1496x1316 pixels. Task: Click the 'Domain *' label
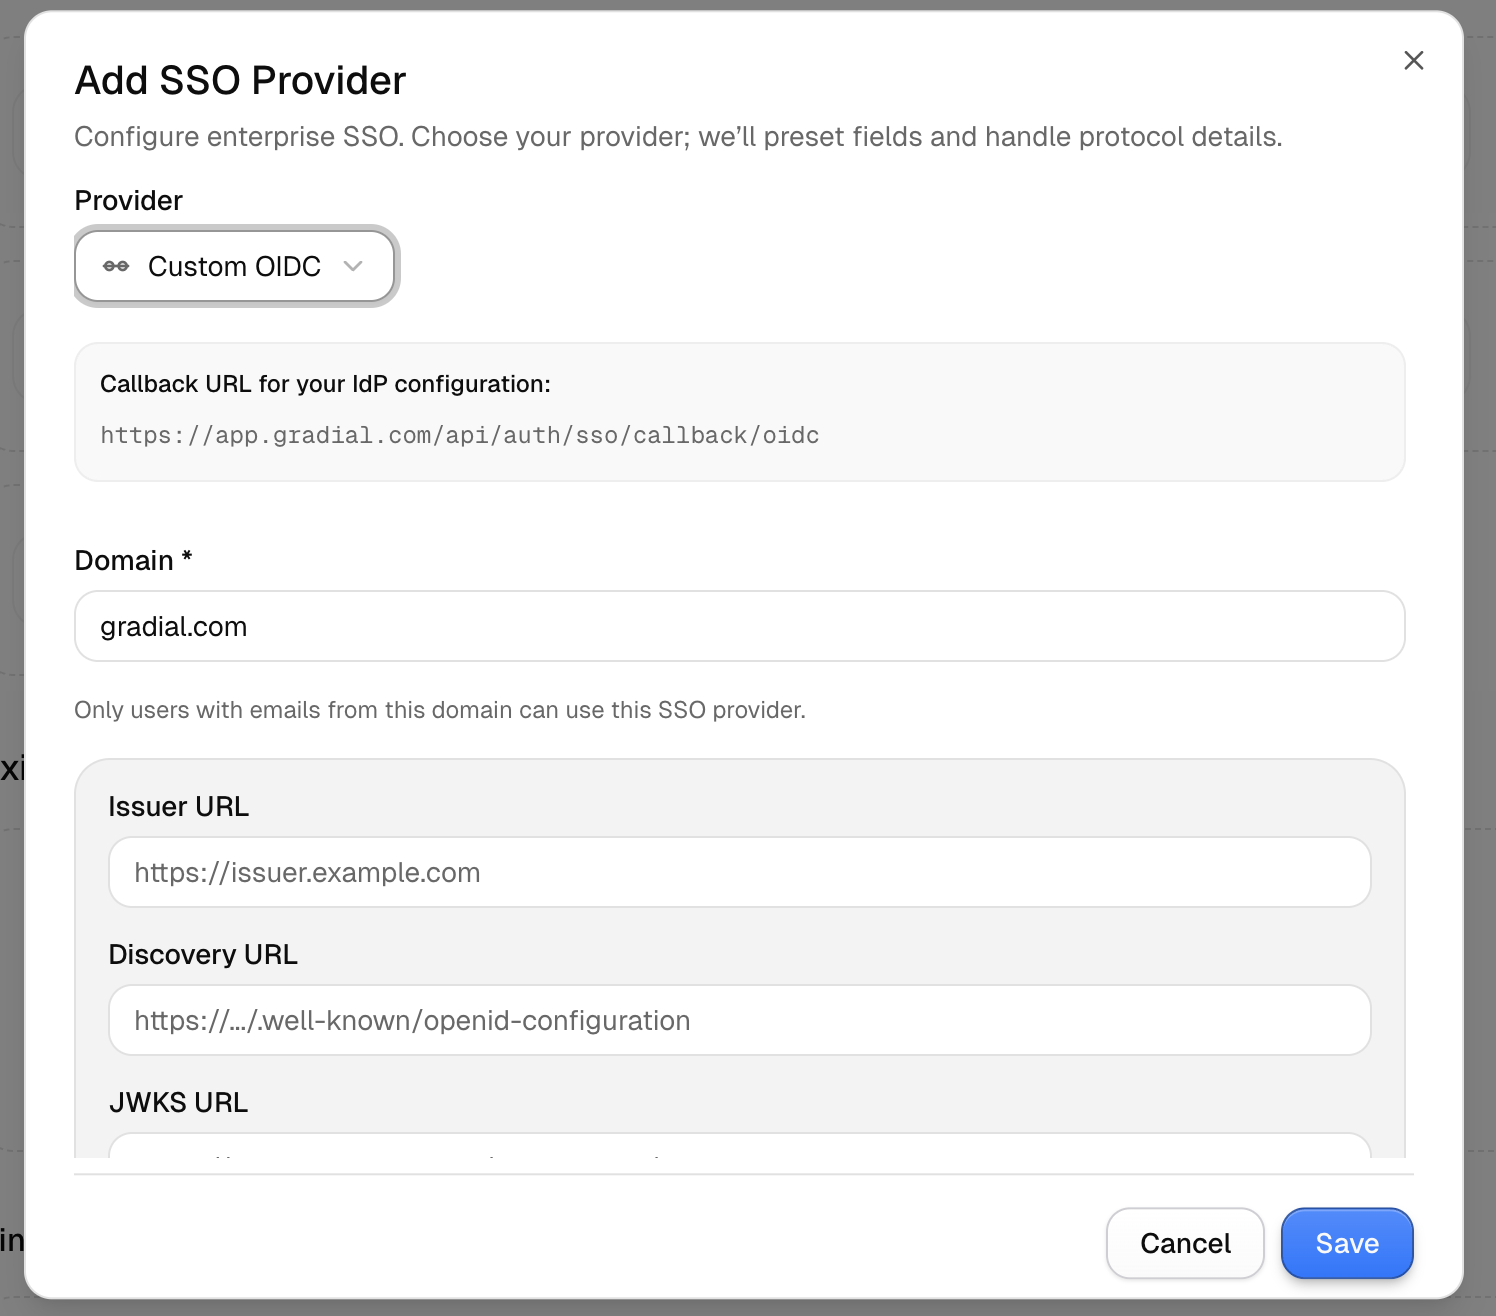click(x=134, y=560)
